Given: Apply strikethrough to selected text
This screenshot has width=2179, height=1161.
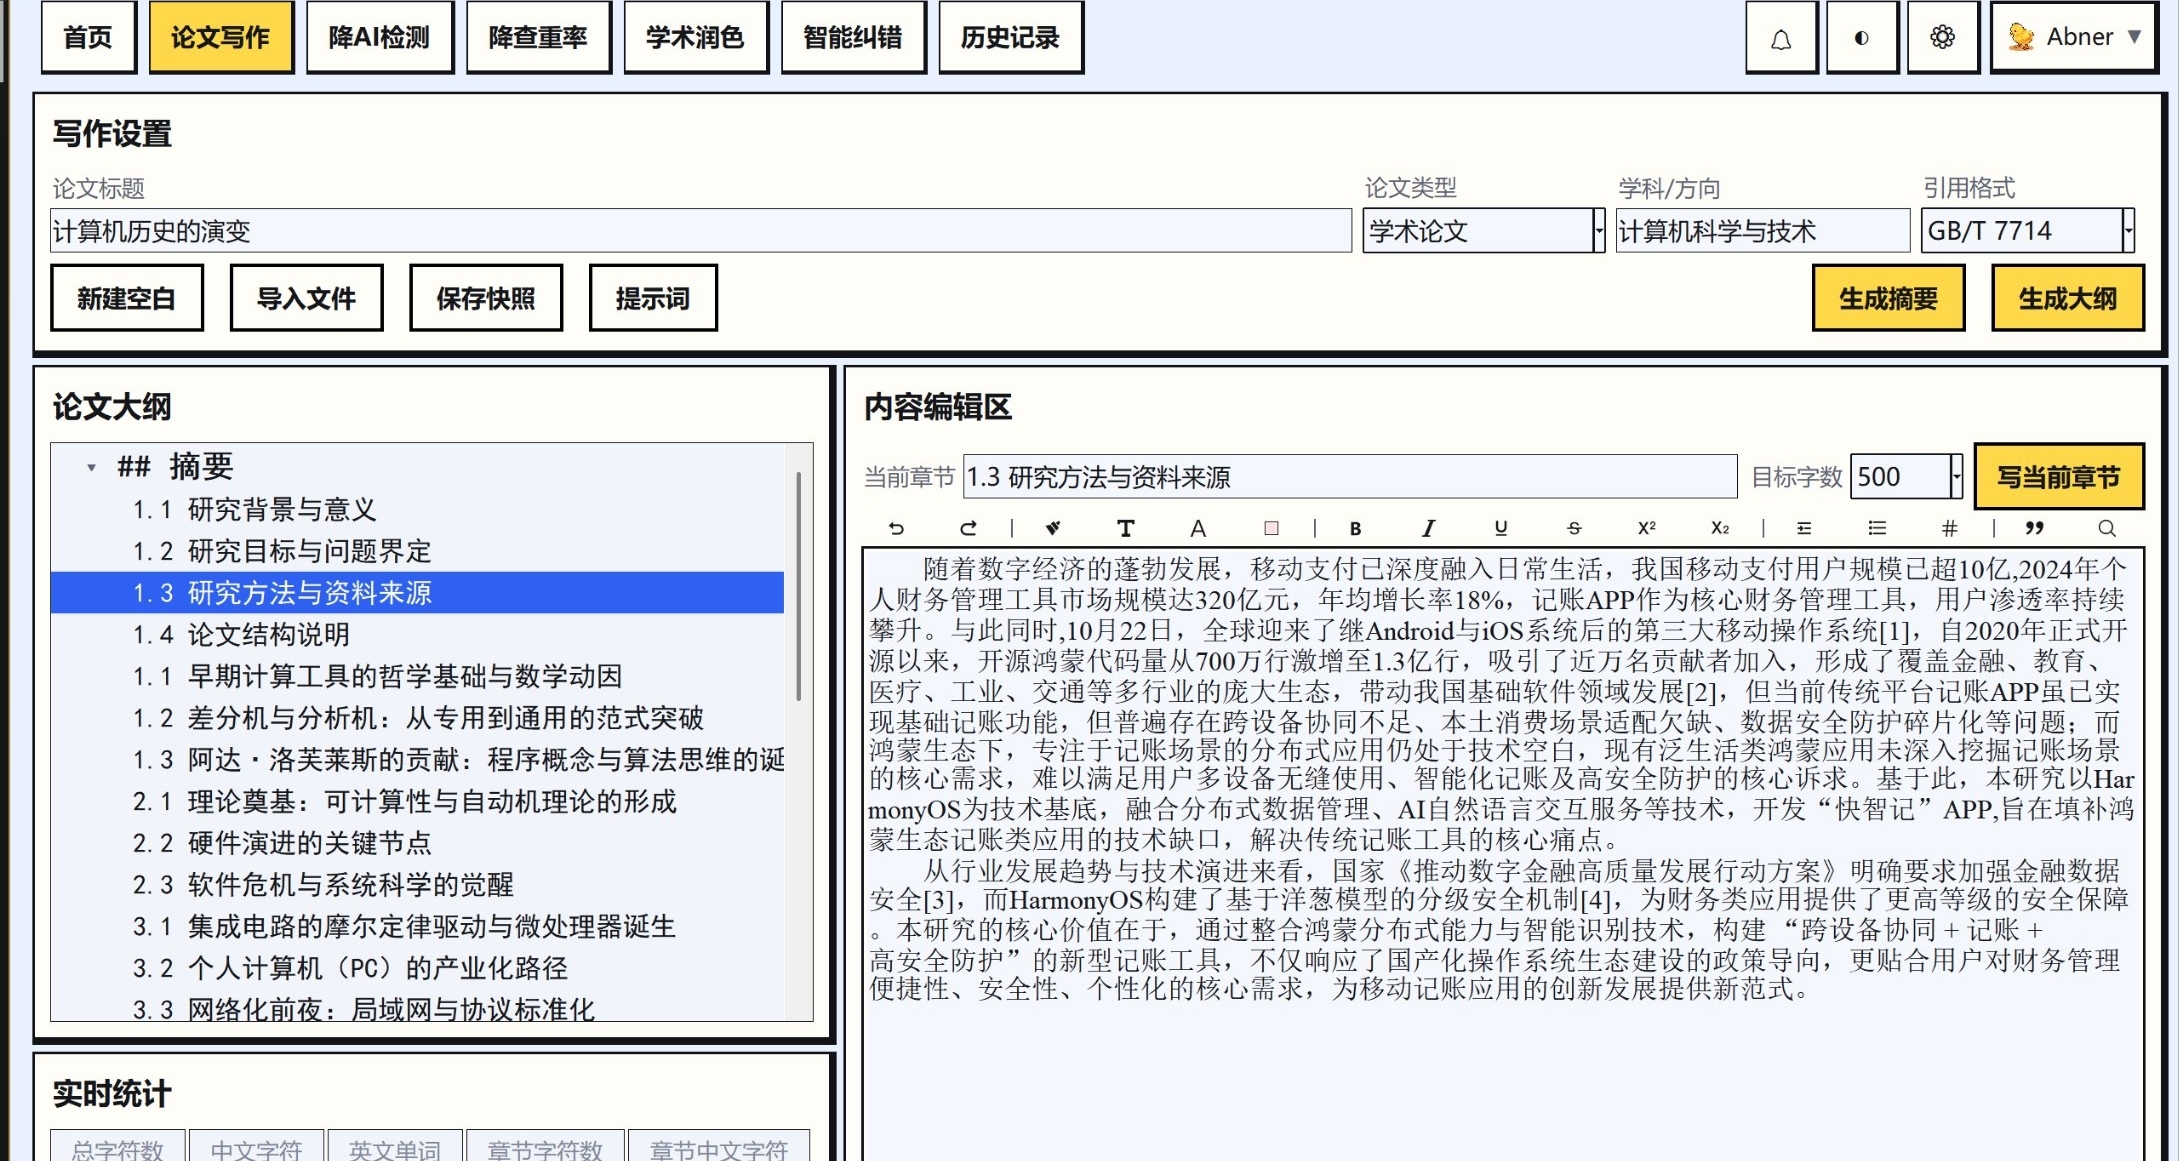Looking at the screenshot, I should (x=1573, y=528).
